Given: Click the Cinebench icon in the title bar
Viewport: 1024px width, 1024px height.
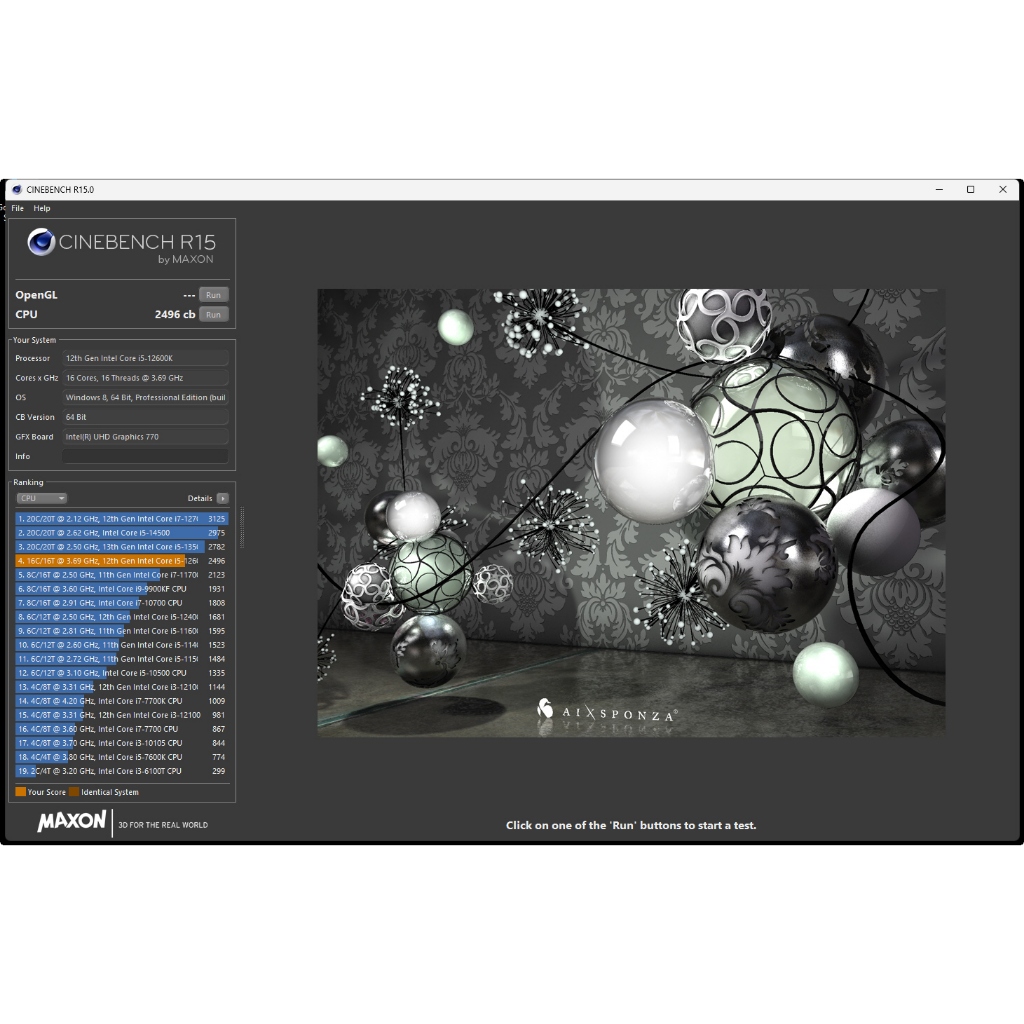Looking at the screenshot, I should [17, 189].
